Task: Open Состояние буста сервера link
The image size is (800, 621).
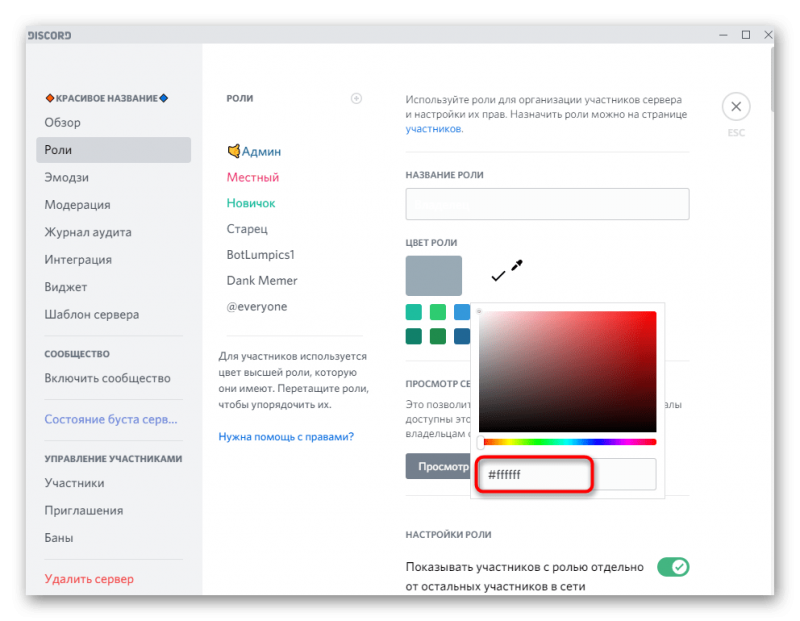Action: [113, 419]
